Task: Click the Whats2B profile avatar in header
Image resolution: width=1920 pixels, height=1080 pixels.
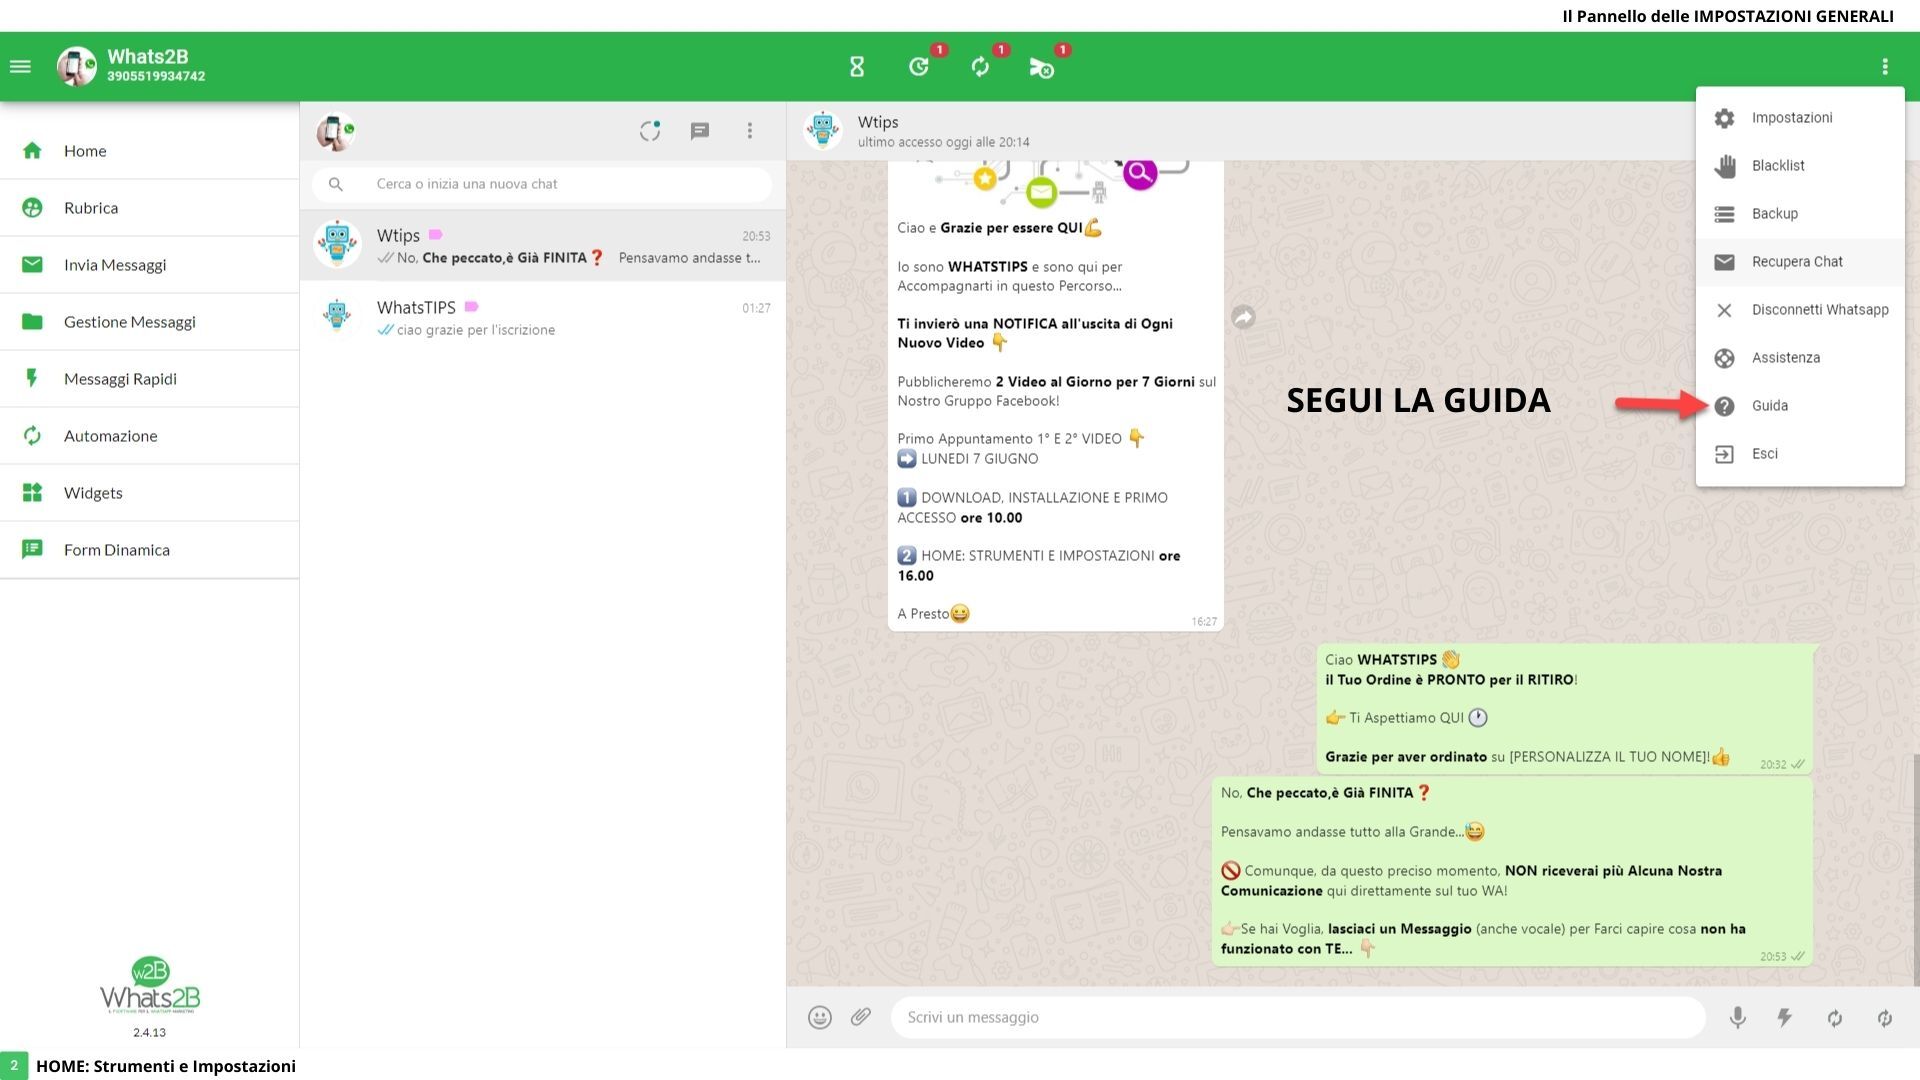Action: click(76, 67)
